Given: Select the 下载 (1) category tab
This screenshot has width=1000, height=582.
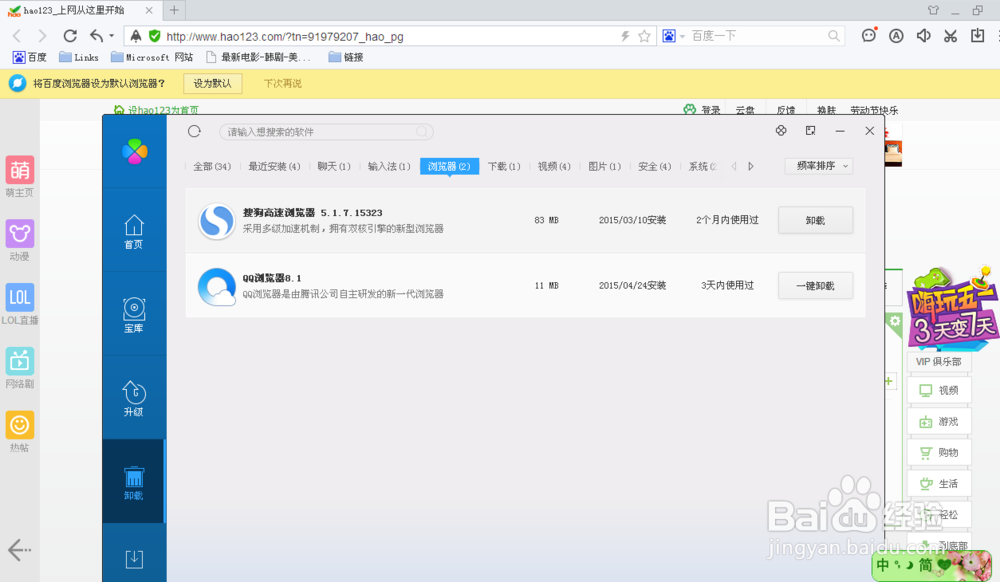Looking at the screenshot, I should point(504,166).
